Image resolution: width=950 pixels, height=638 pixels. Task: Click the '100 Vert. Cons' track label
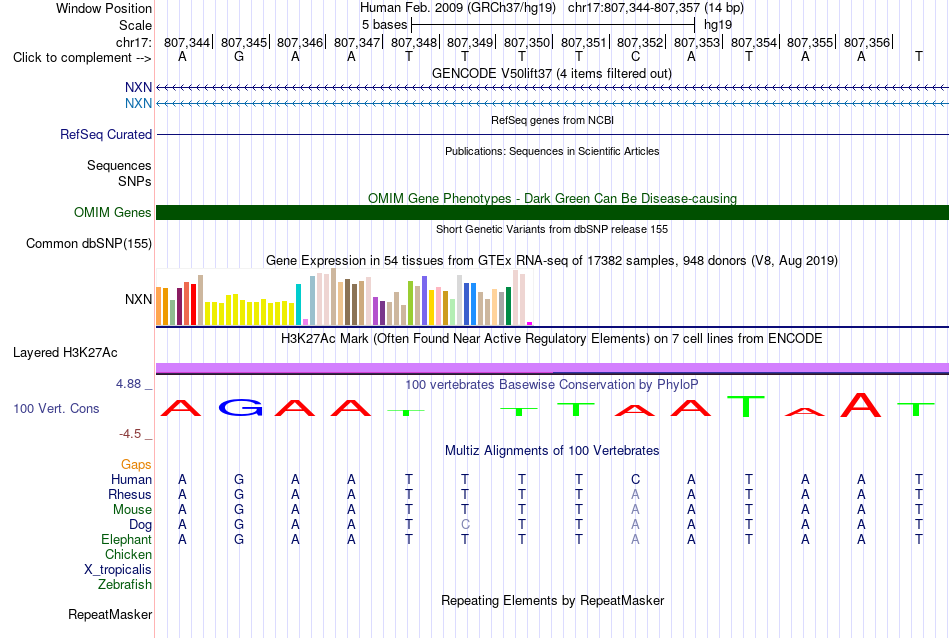tap(56, 408)
